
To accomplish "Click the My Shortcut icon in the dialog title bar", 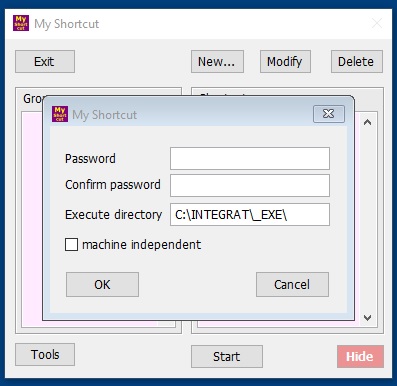I will (60, 114).
